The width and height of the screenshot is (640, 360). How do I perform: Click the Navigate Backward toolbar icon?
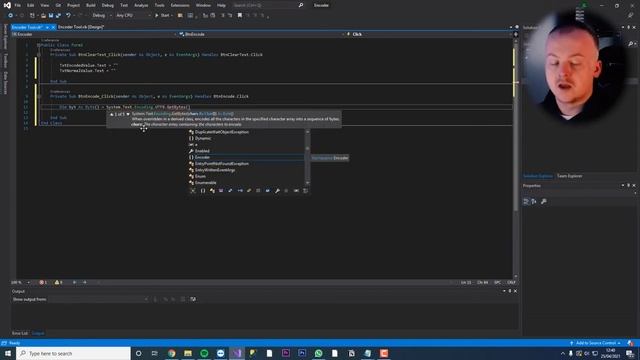(x=11, y=16)
